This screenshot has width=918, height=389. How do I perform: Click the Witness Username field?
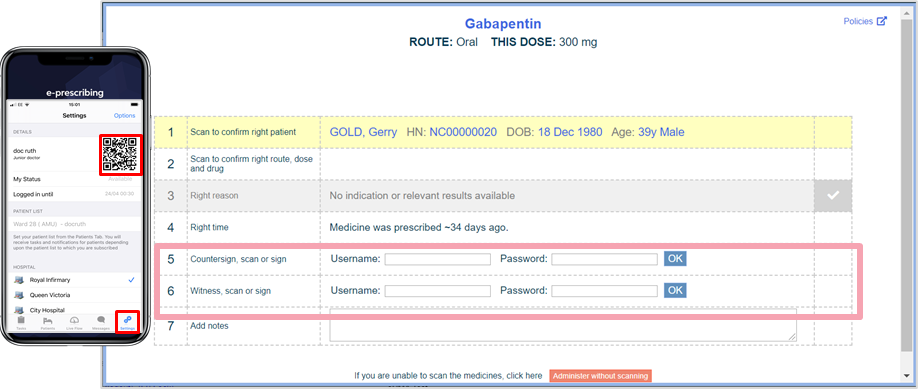(437, 291)
